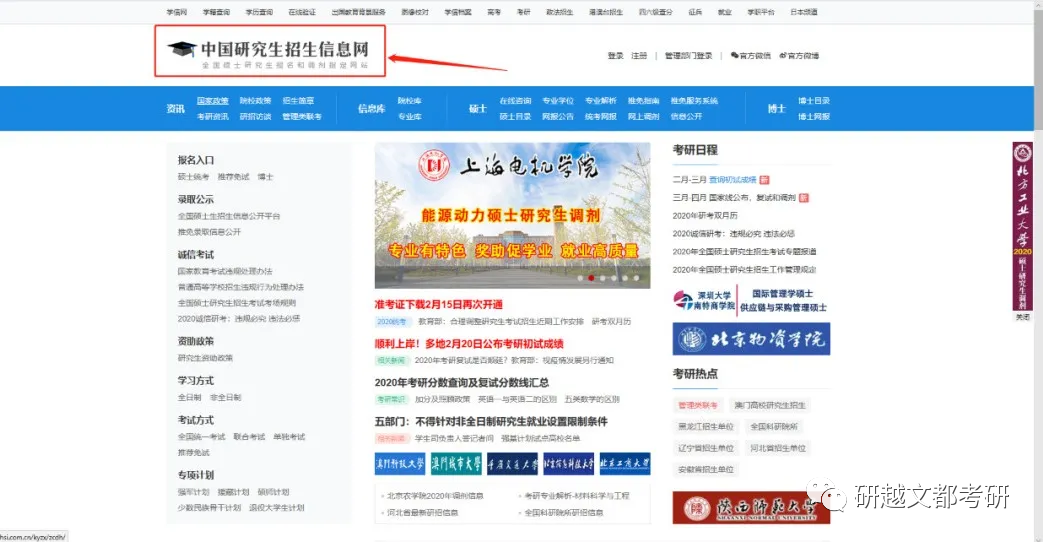Open the 澳门城市大学 logo tile

coord(456,464)
